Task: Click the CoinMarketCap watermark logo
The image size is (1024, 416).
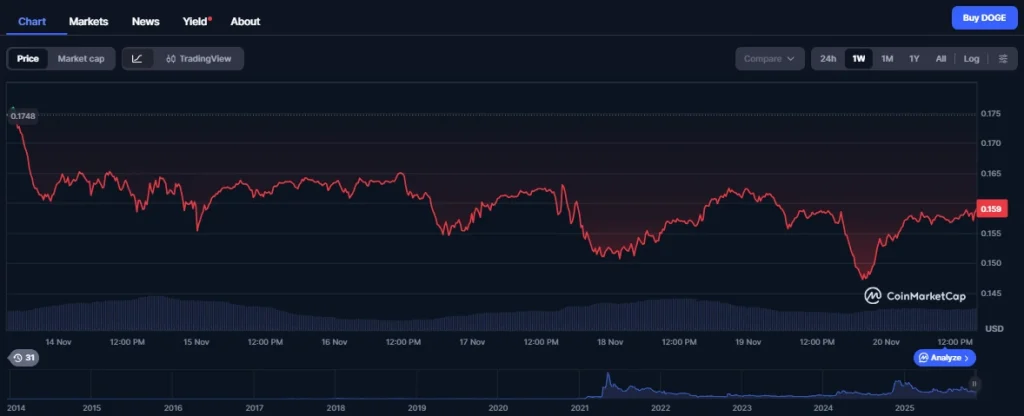Action: 916,296
